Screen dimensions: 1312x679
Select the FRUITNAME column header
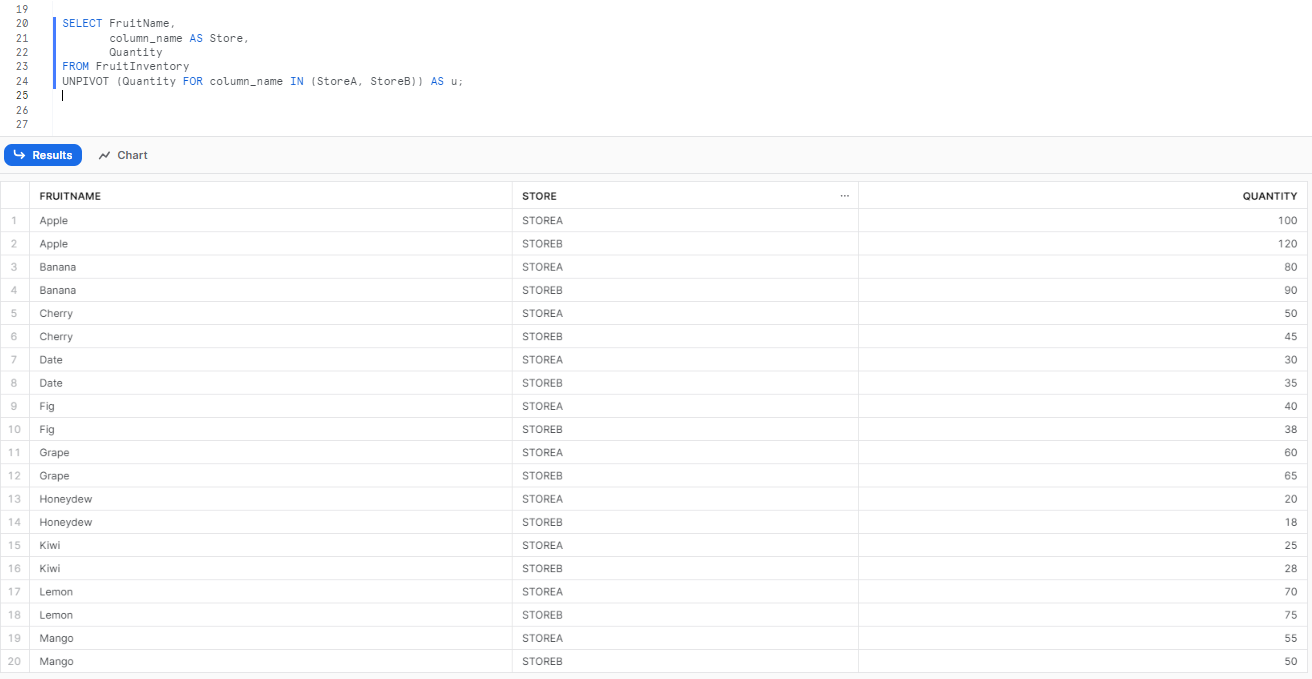(x=70, y=195)
